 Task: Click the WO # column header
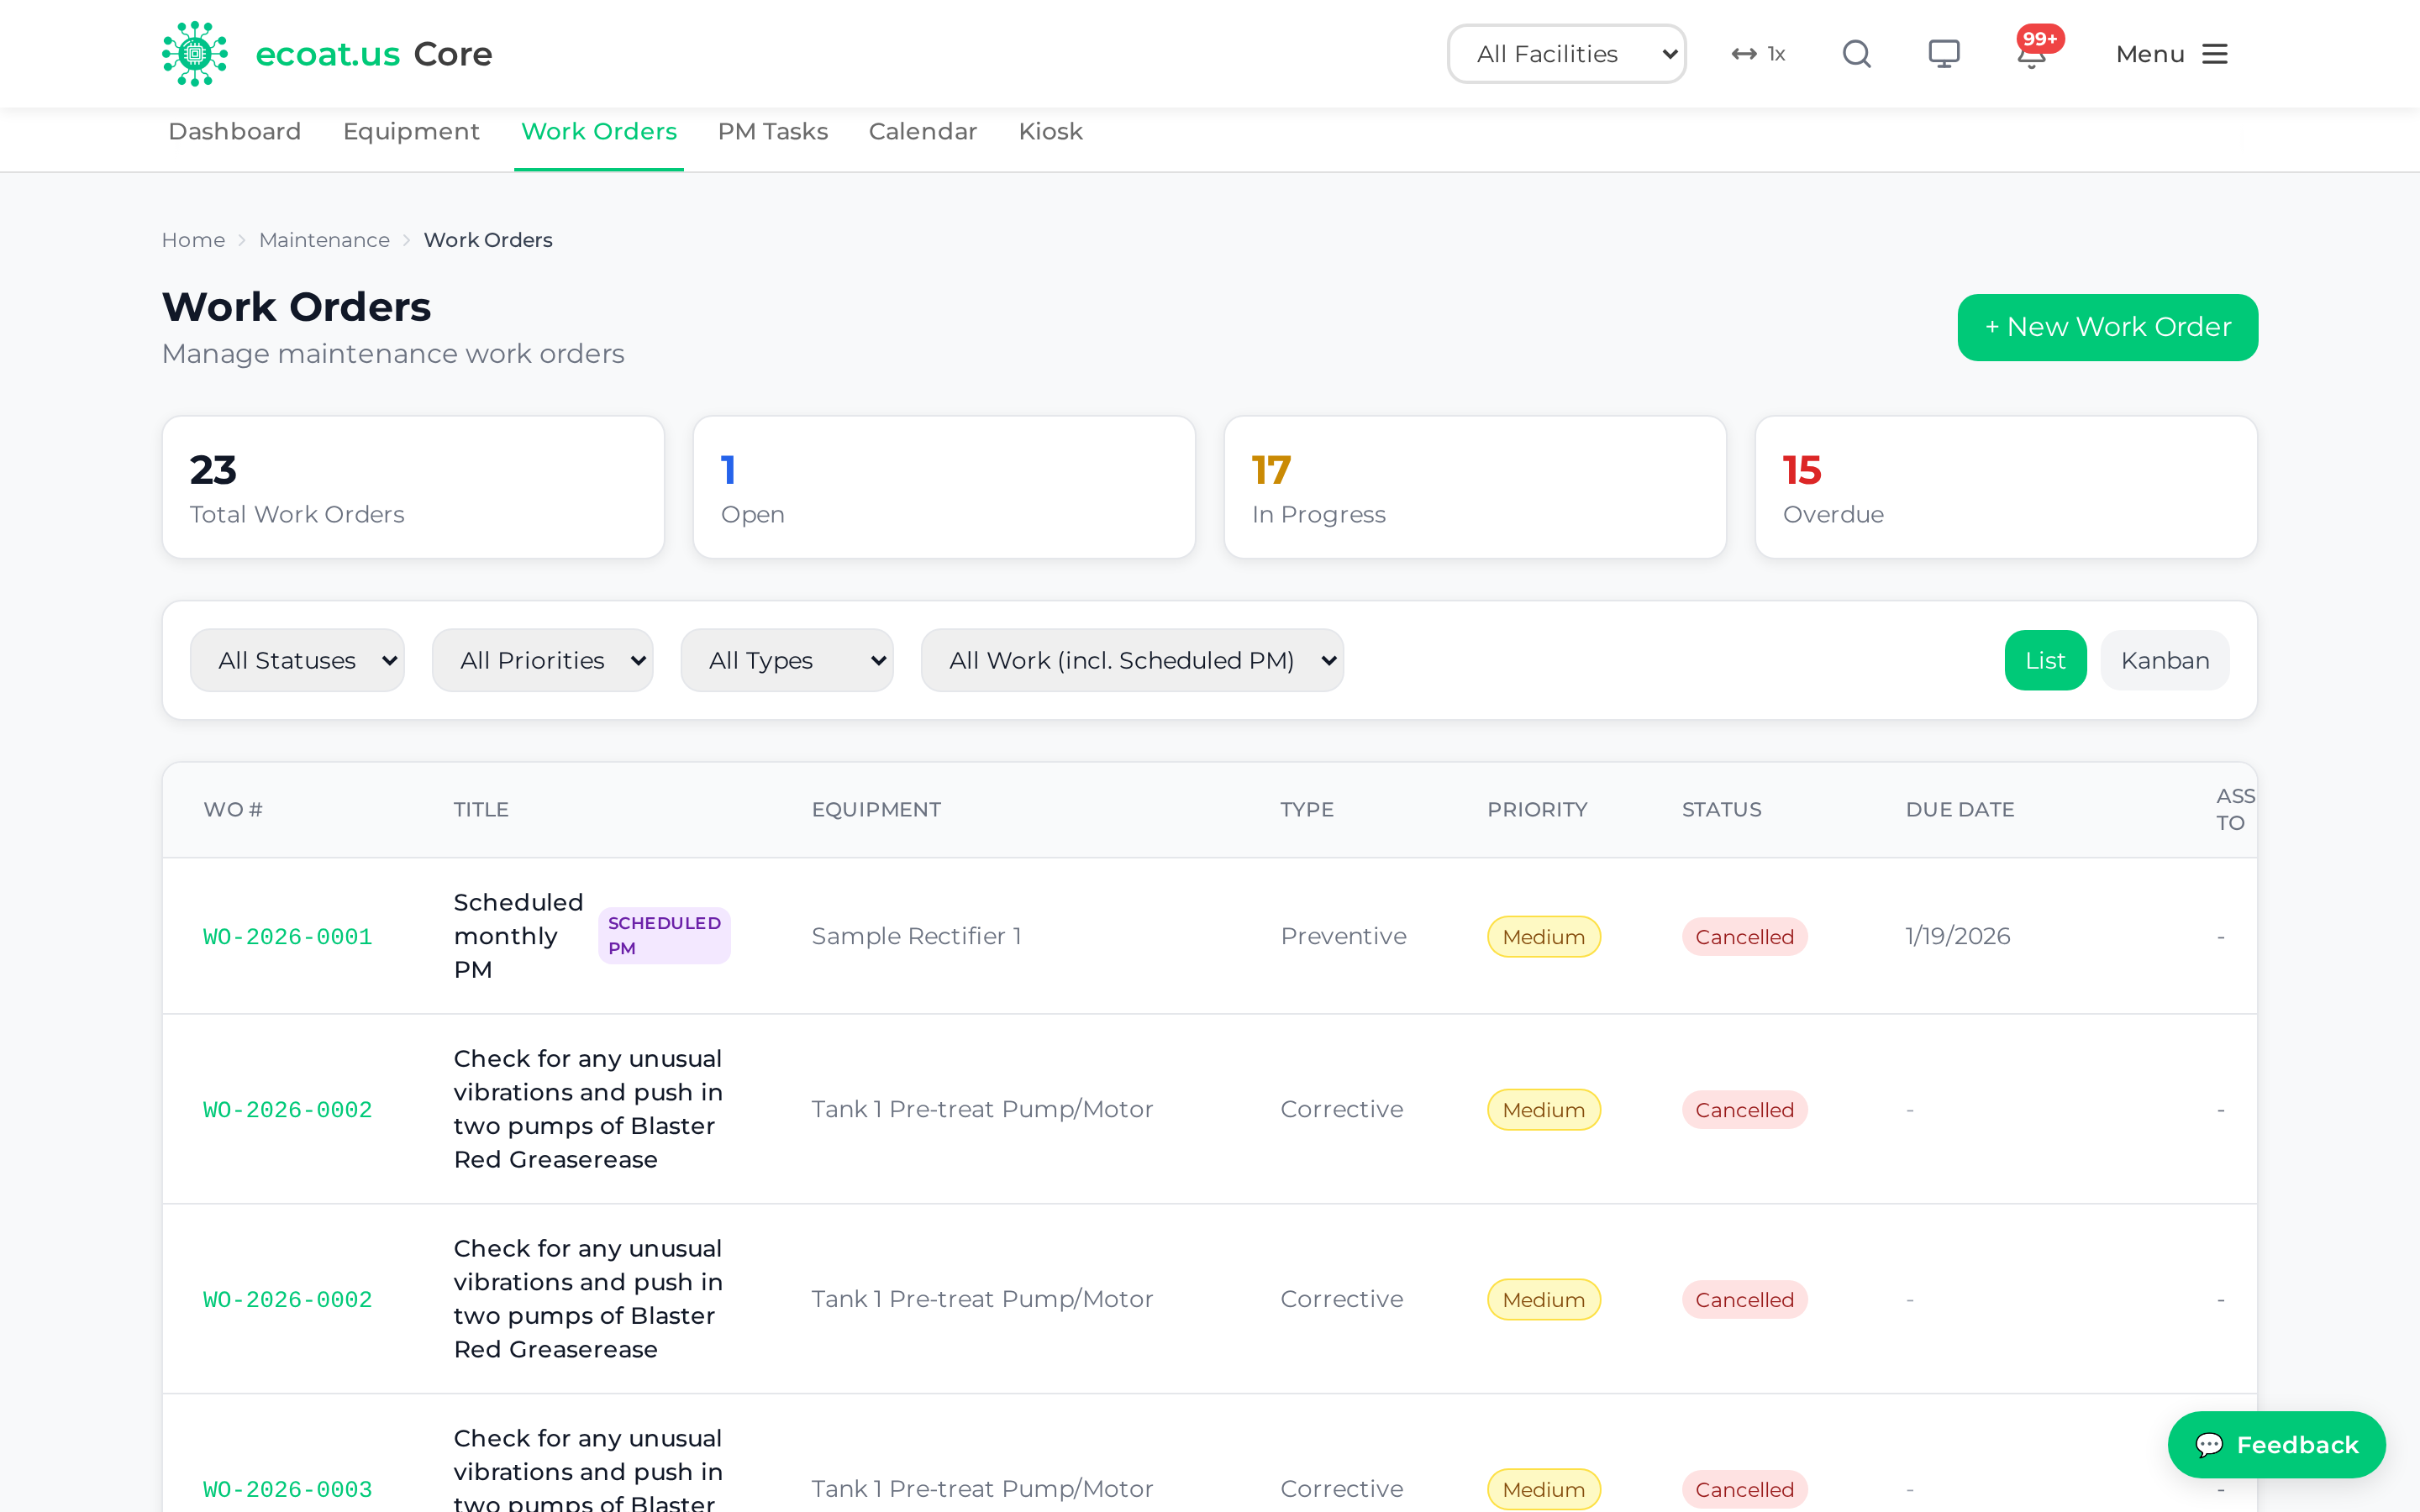233,810
